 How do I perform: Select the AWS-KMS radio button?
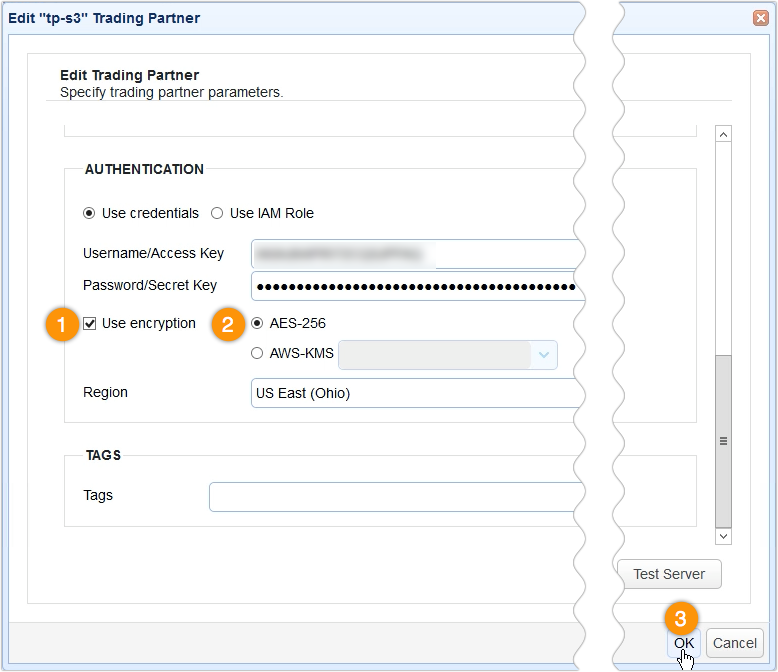(258, 353)
